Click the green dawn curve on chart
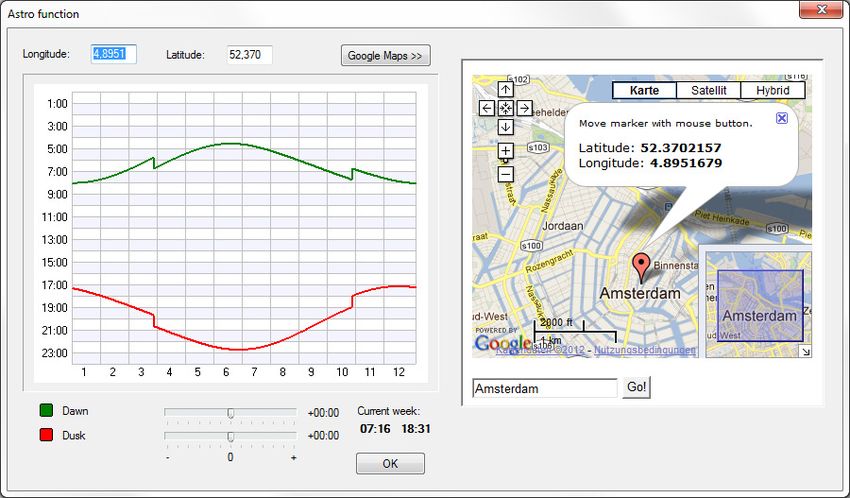850x498 pixels. [232, 144]
